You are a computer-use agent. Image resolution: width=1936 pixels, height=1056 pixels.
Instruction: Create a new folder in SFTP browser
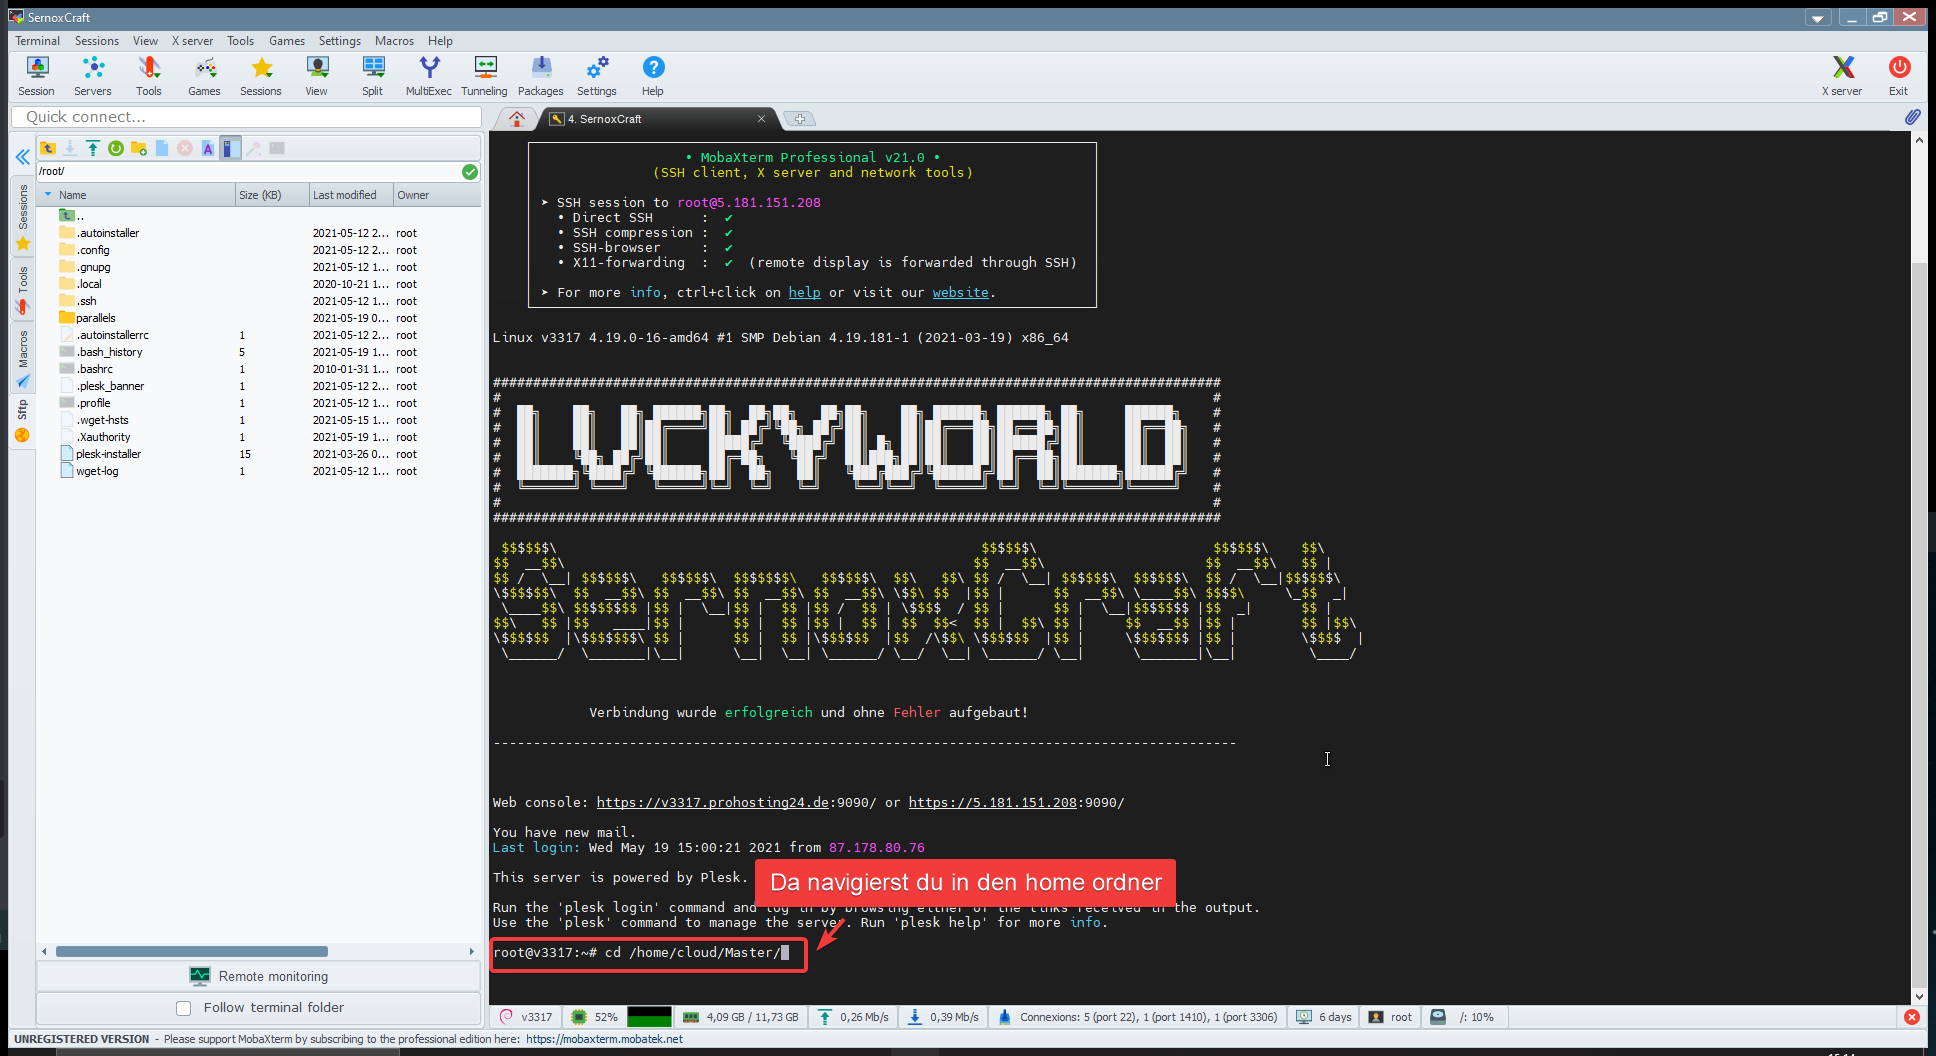point(139,148)
